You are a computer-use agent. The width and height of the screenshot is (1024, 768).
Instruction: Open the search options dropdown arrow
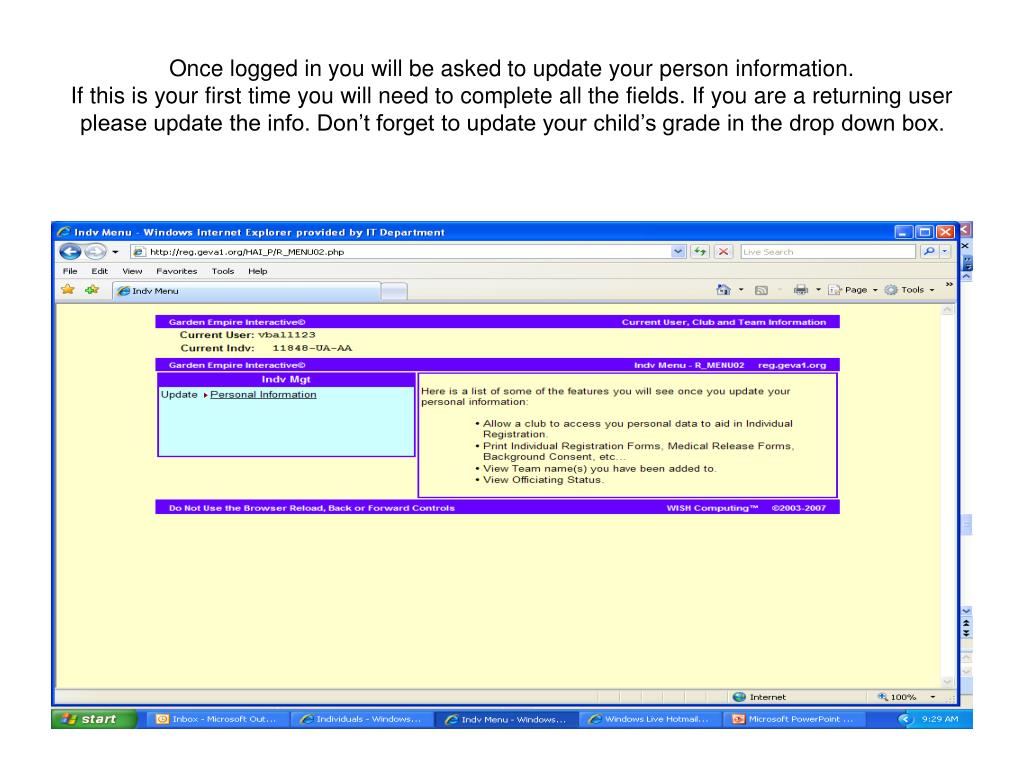click(x=945, y=251)
